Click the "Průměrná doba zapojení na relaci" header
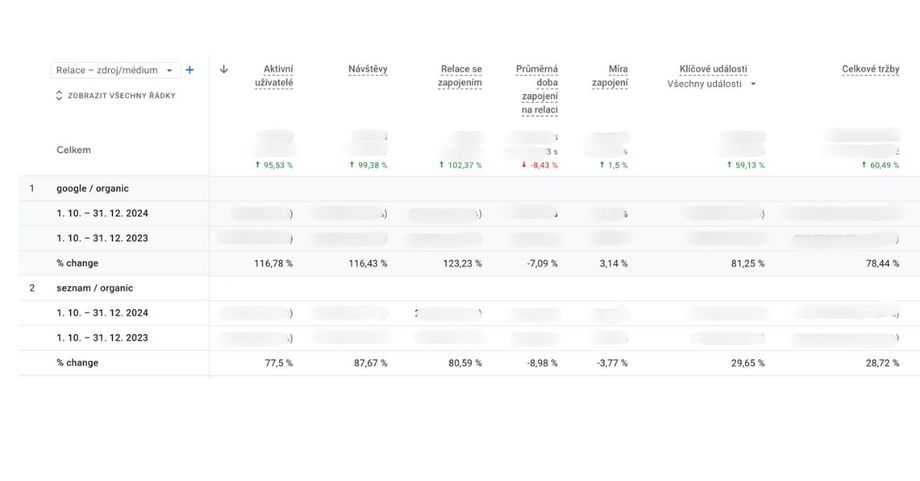The height and width of the screenshot is (481, 920). (x=537, y=88)
